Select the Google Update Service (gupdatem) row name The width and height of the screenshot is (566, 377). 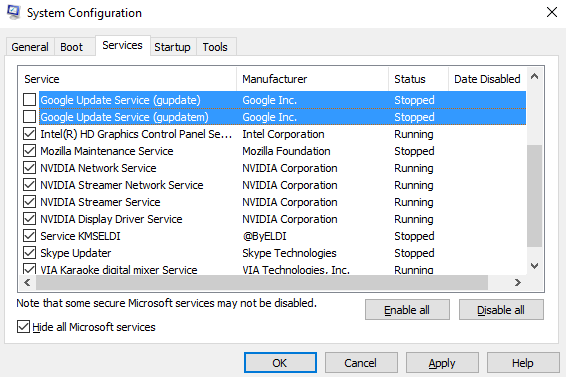tap(124, 117)
